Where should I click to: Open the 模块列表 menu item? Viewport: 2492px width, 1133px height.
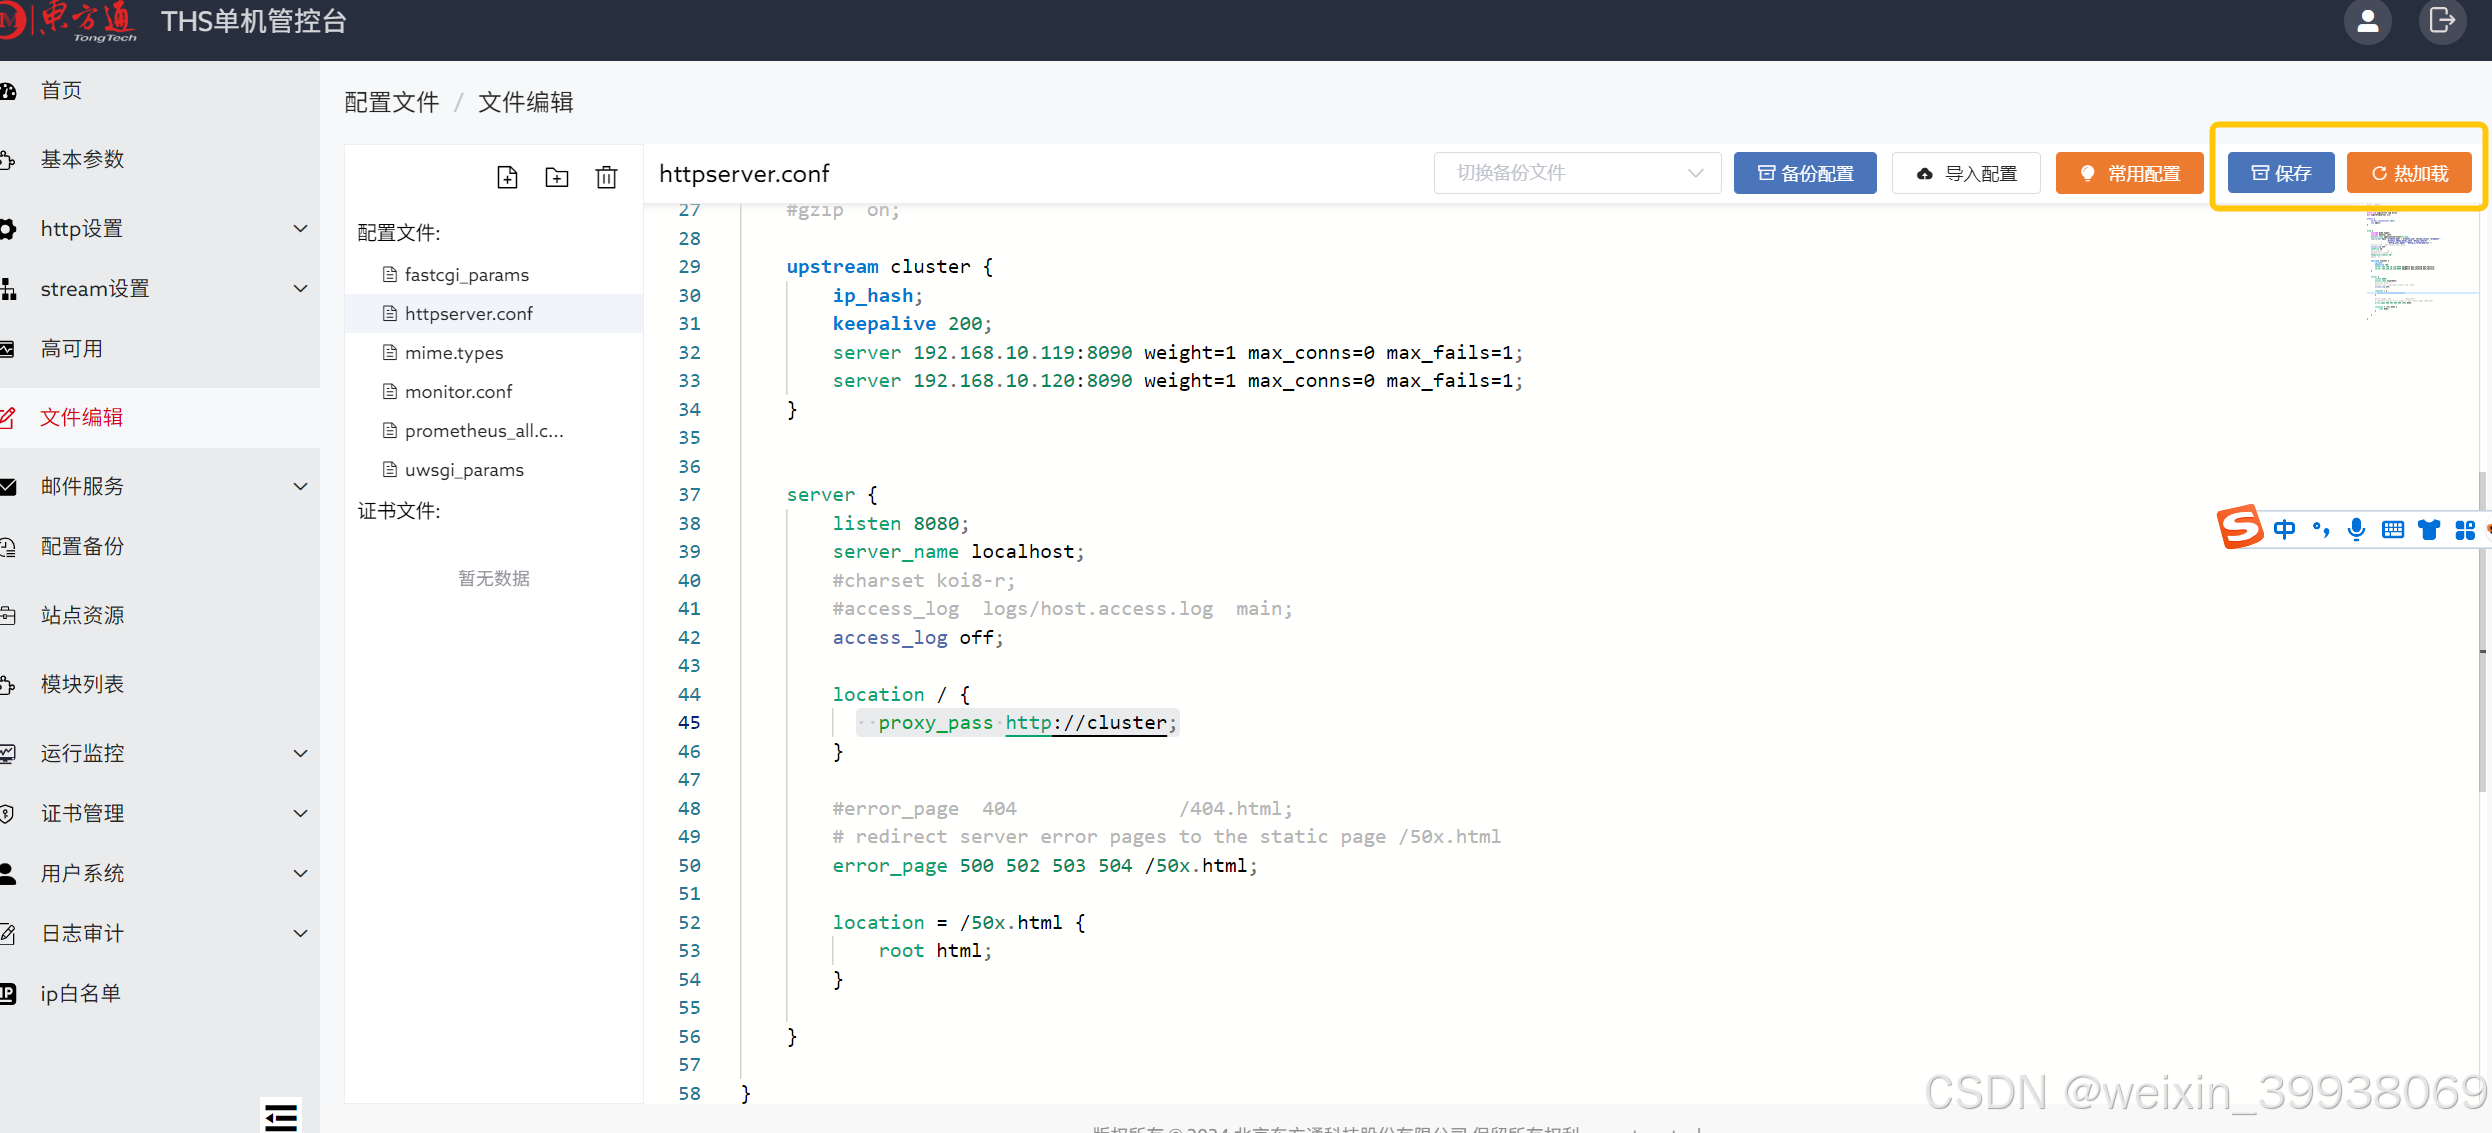point(160,685)
